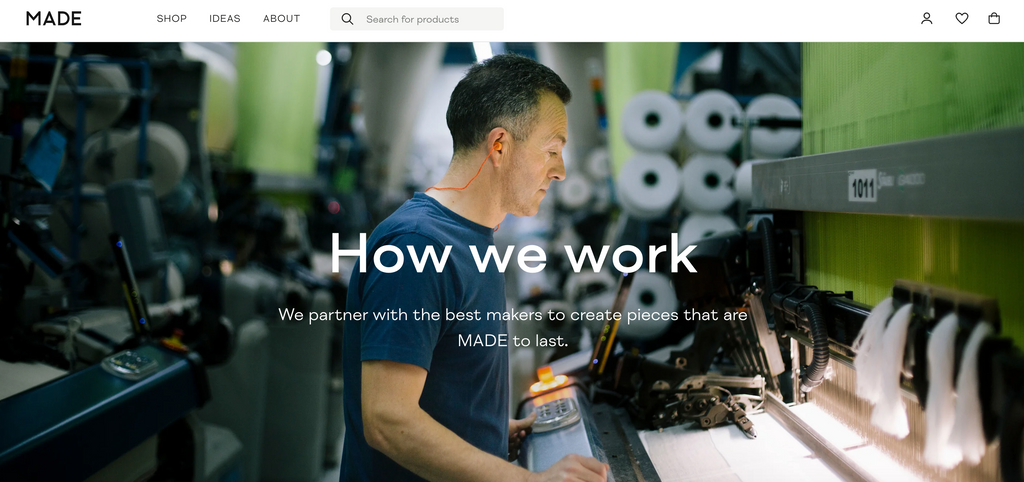Image resolution: width=1024 pixels, height=482 pixels.
Task: Click the How we work heading
Action: [513, 253]
